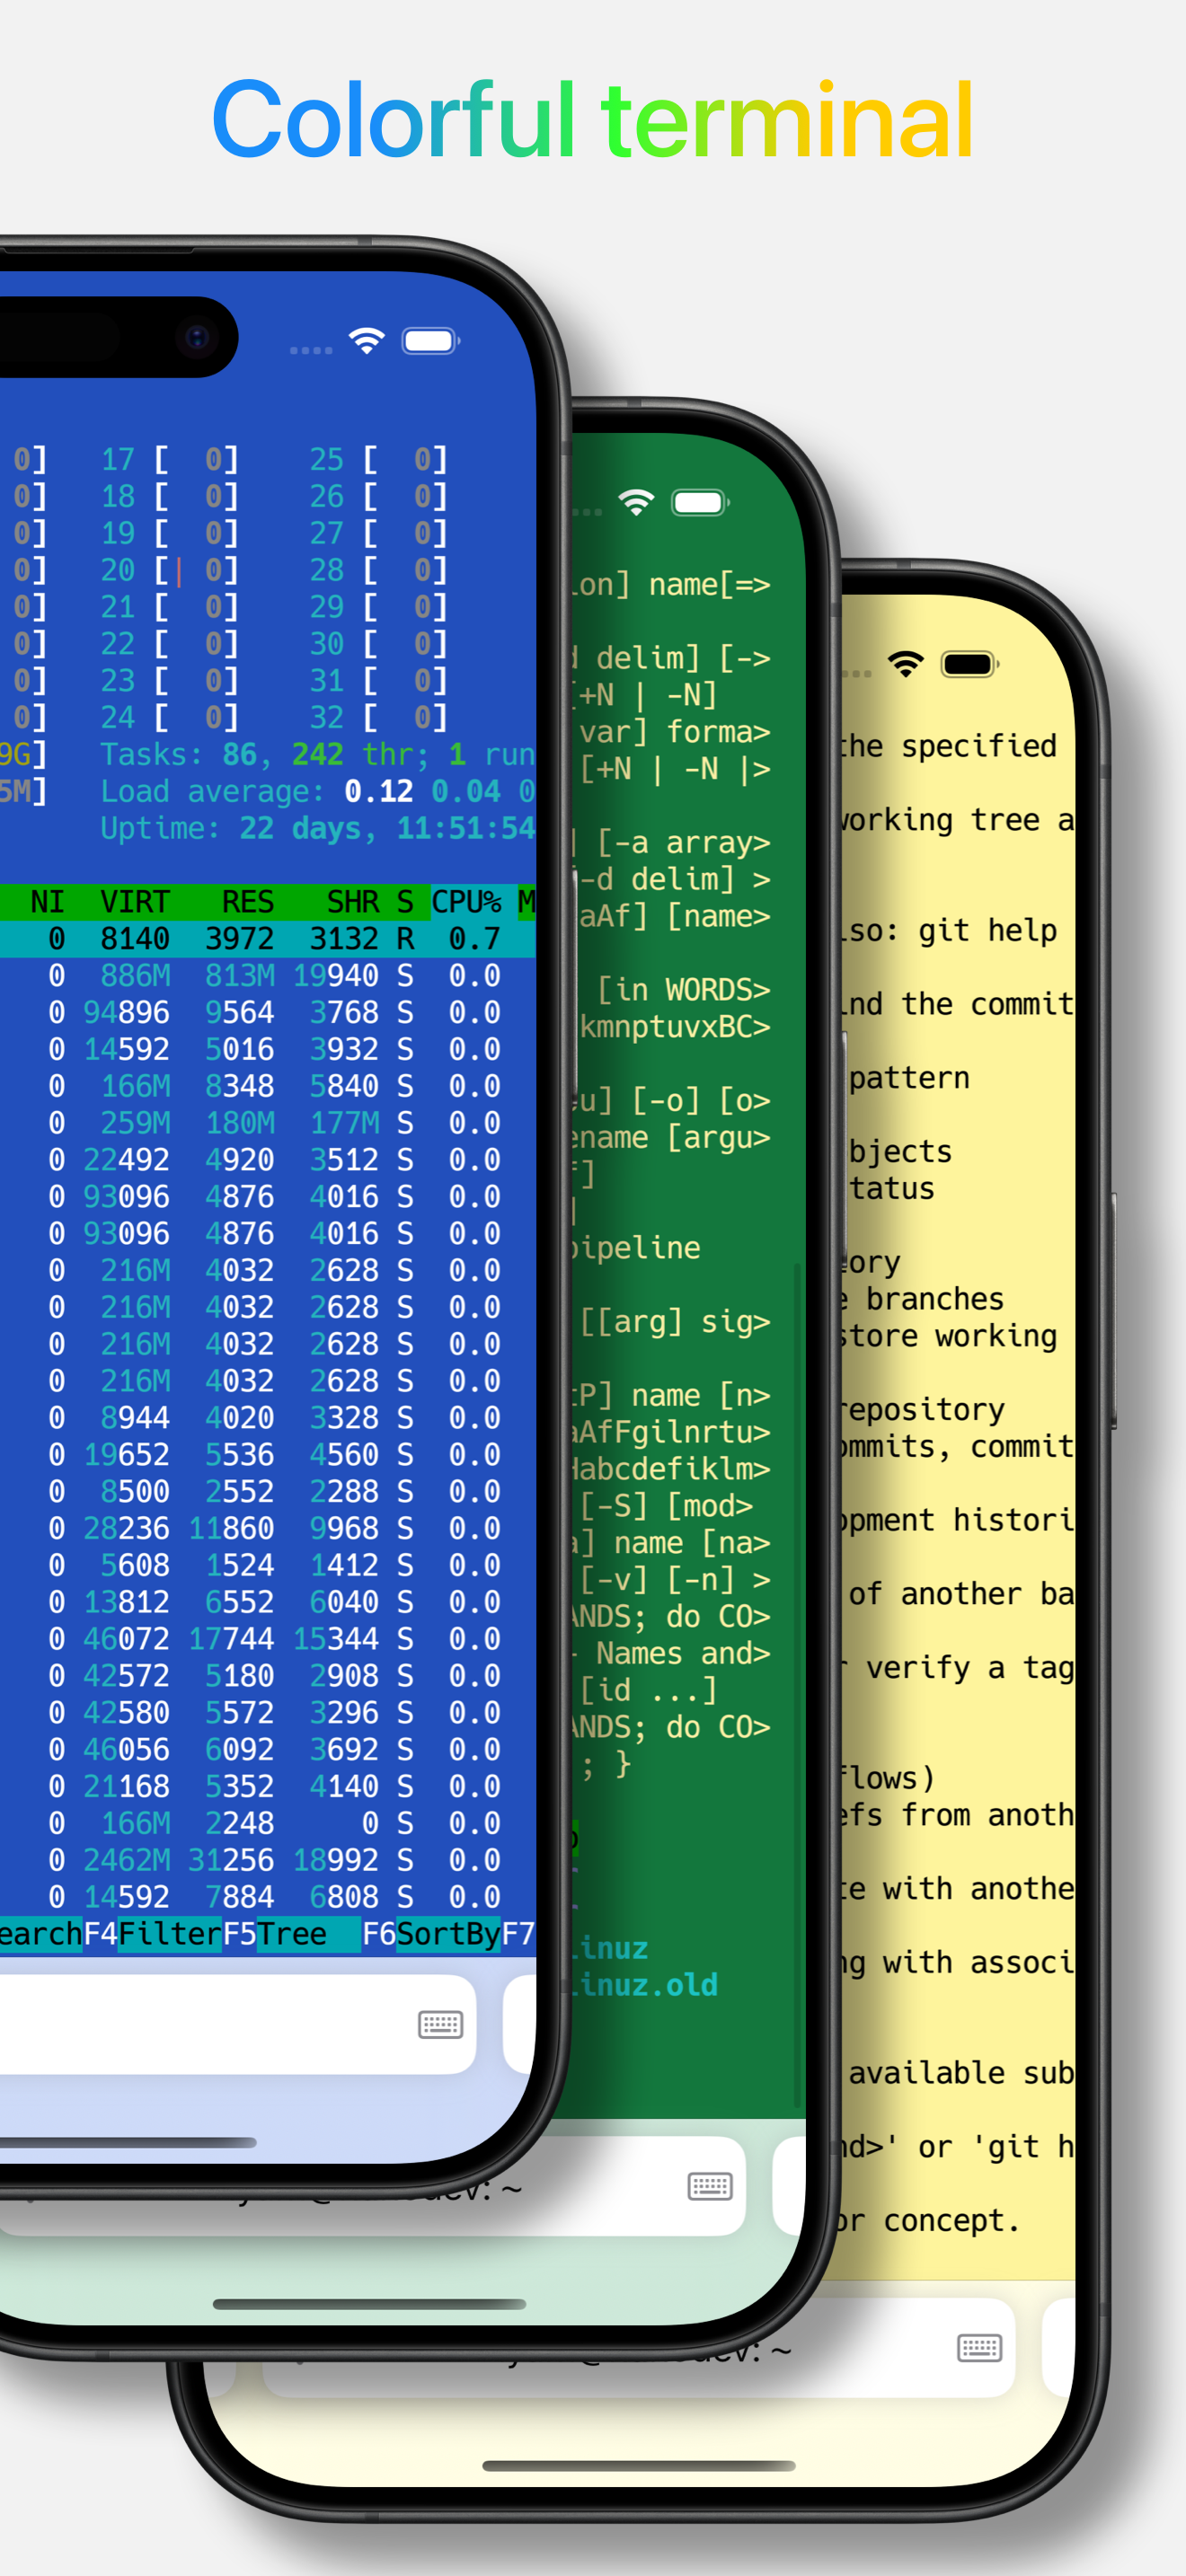Viewport: 1186px width, 2576px height.
Task: Click the word 'pattern' in the yellow terminal
Action: pos(909,1078)
